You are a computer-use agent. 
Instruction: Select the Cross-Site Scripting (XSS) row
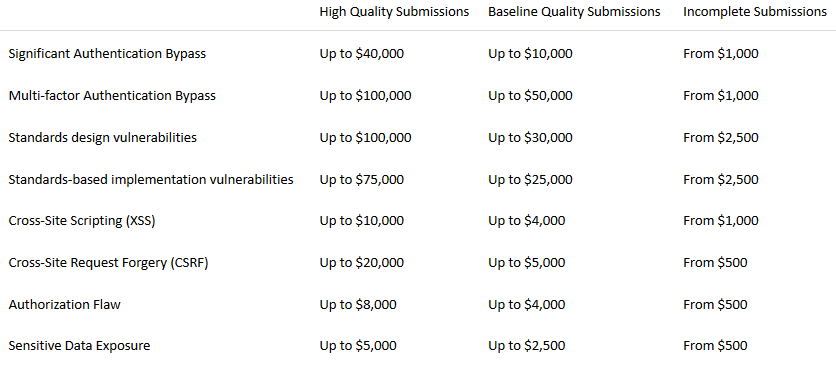click(418, 221)
